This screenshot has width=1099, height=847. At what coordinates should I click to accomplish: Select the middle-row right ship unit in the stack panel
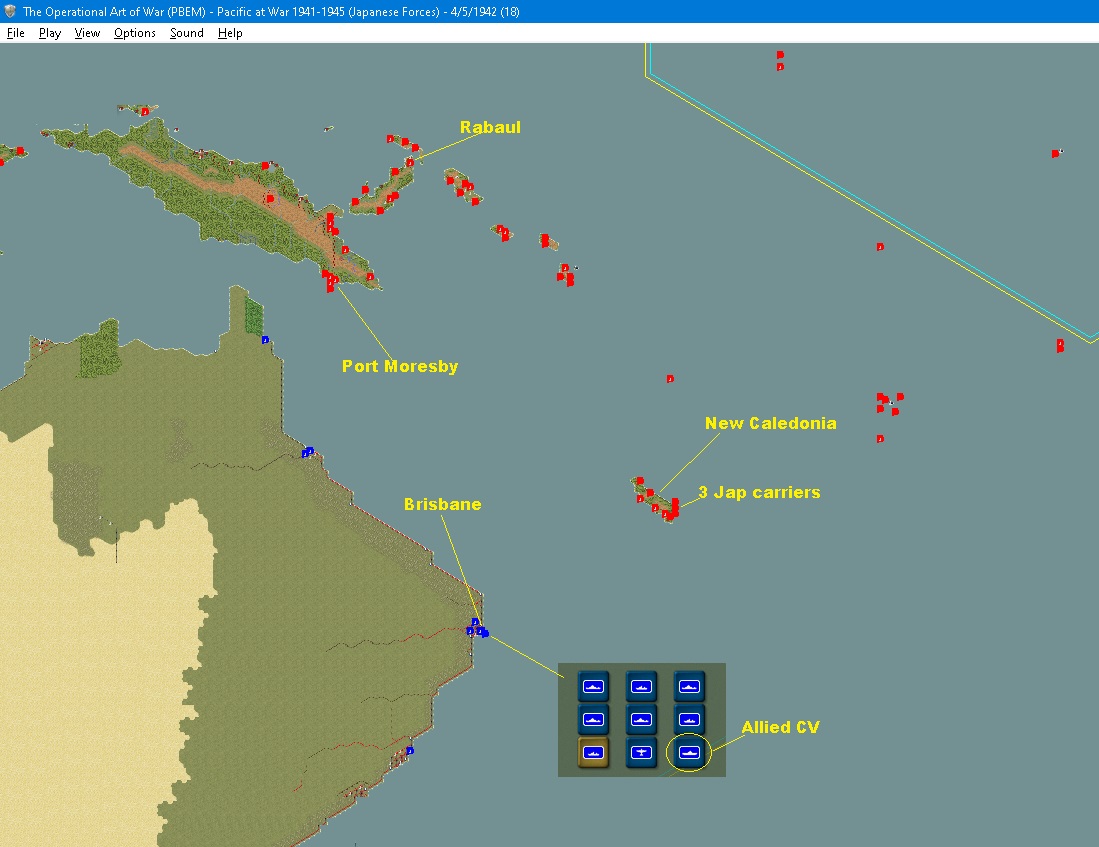[689, 719]
